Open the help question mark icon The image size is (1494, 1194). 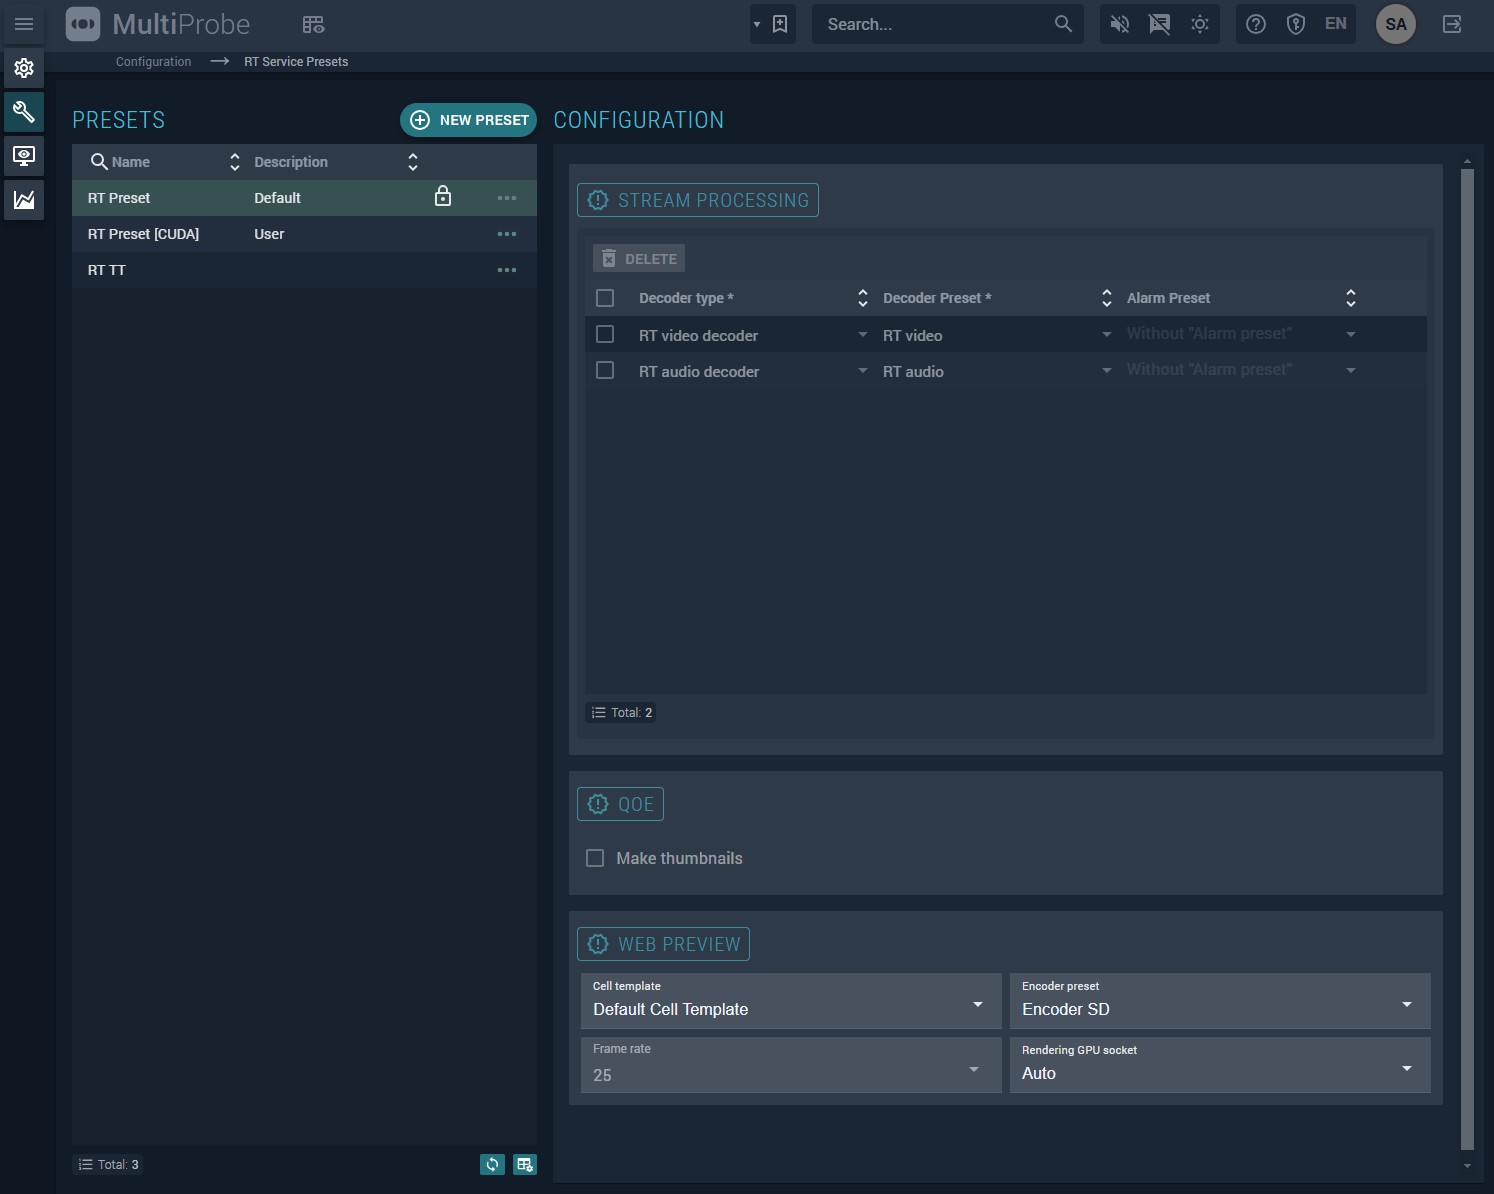click(x=1256, y=24)
